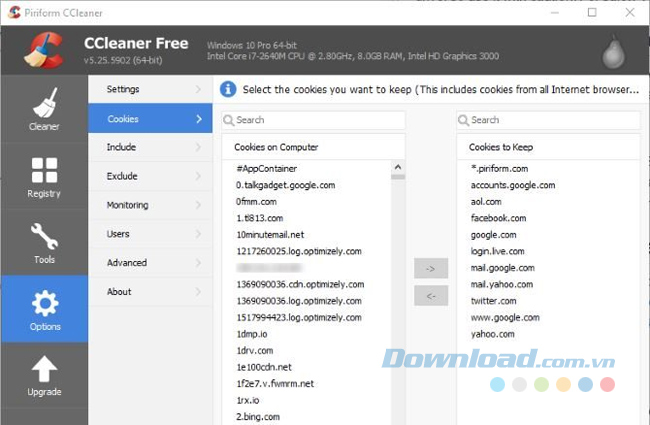Click the chevron beside About

[x=199, y=292]
